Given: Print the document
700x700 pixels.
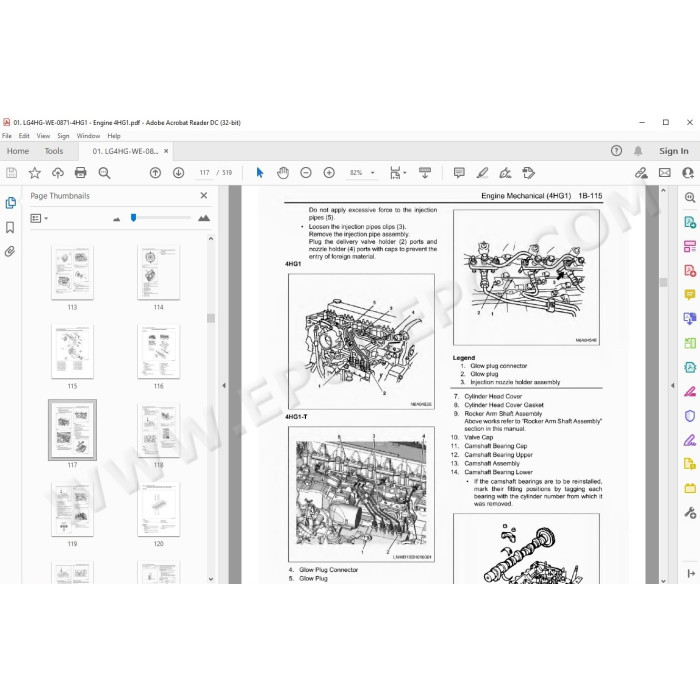Looking at the screenshot, I should (x=80, y=173).
